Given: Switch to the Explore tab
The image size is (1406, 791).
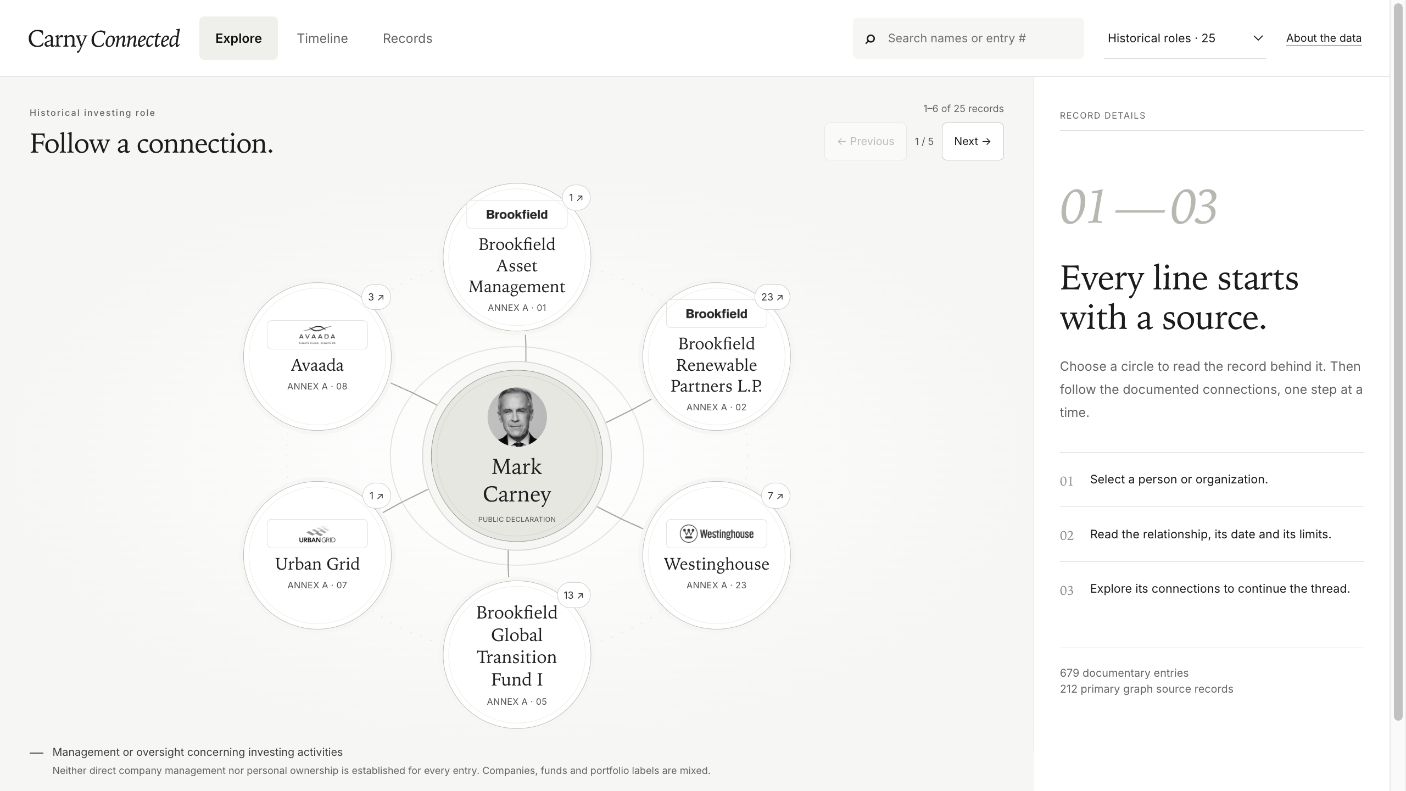Looking at the screenshot, I should pyautogui.click(x=238, y=38).
